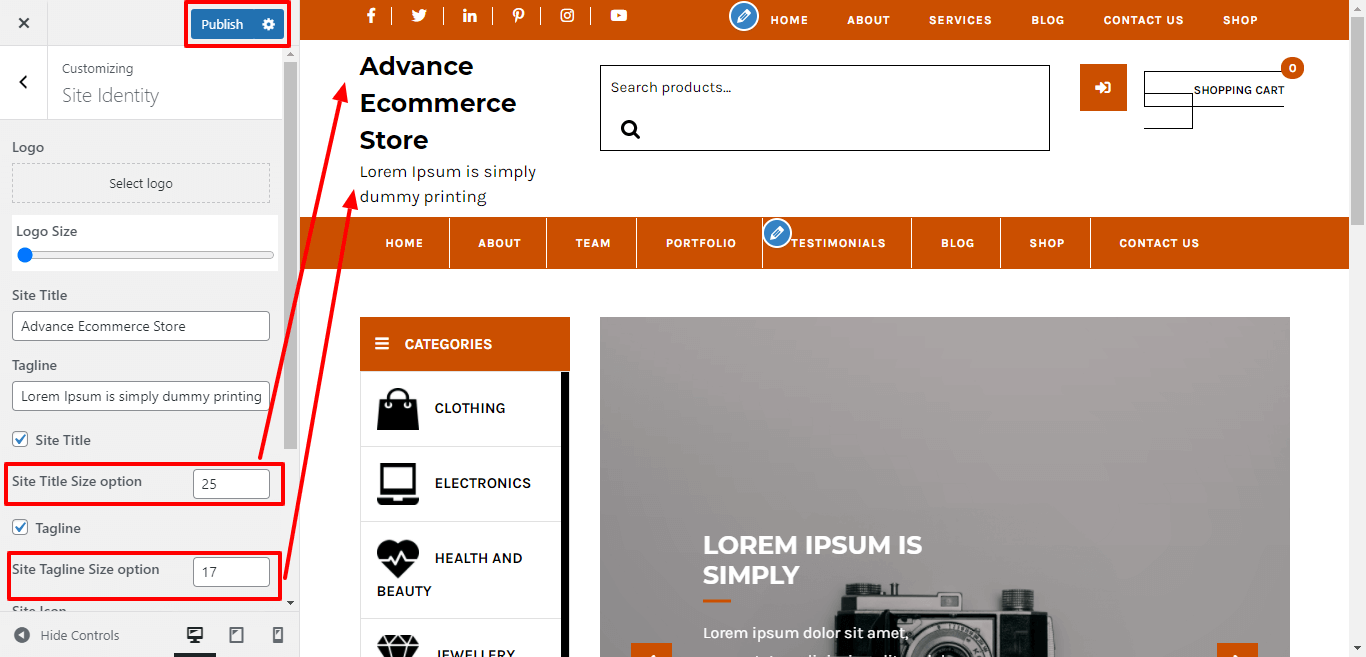Uncheck the Site Title checkbox
Screen dimensions: 1366x657
[x=20, y=439]
